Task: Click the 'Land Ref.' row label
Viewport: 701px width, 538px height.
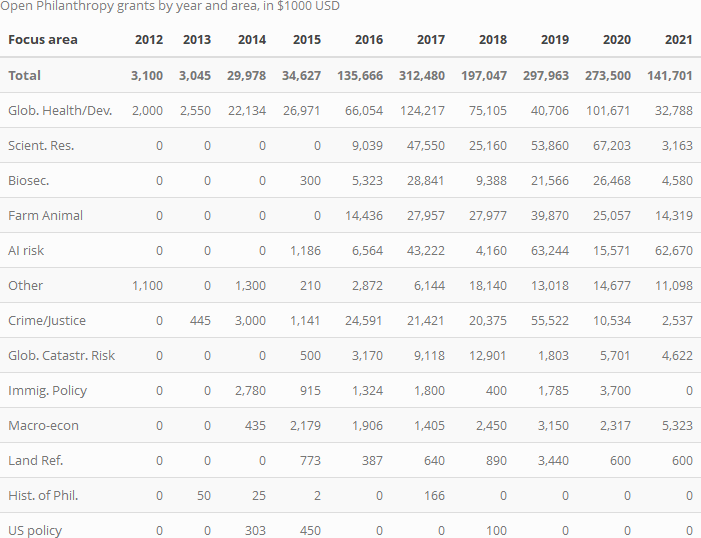Action: [35, 460]
